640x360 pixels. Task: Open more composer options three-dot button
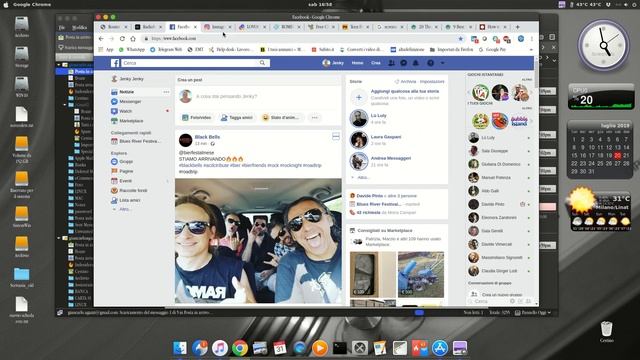coord(315,118)
